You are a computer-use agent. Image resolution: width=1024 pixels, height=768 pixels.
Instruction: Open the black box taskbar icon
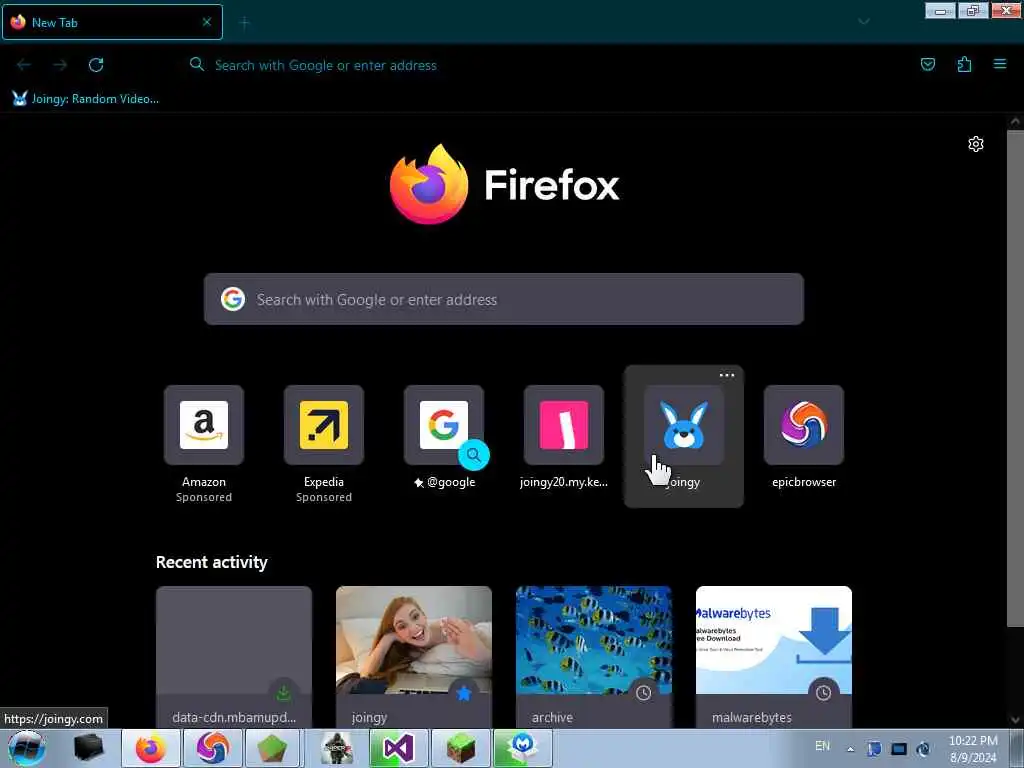pos(89,748)
